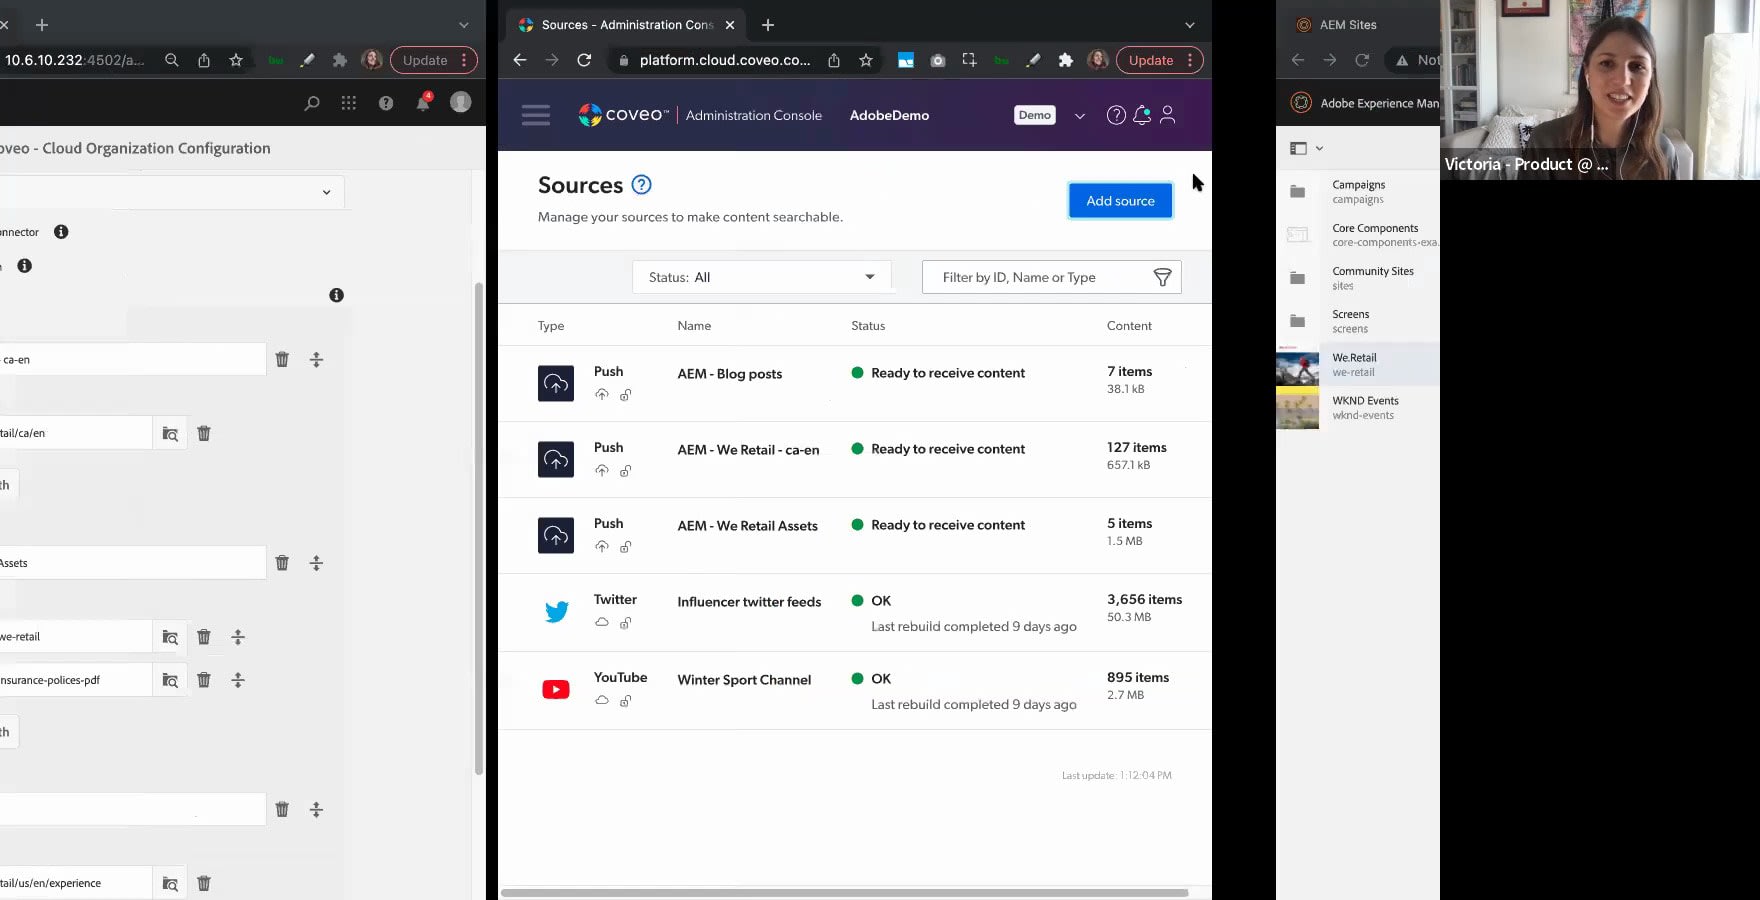Expand the organization chevron next to Demo
This screenshot has height=900, width=1760.
pos(1080,116)
